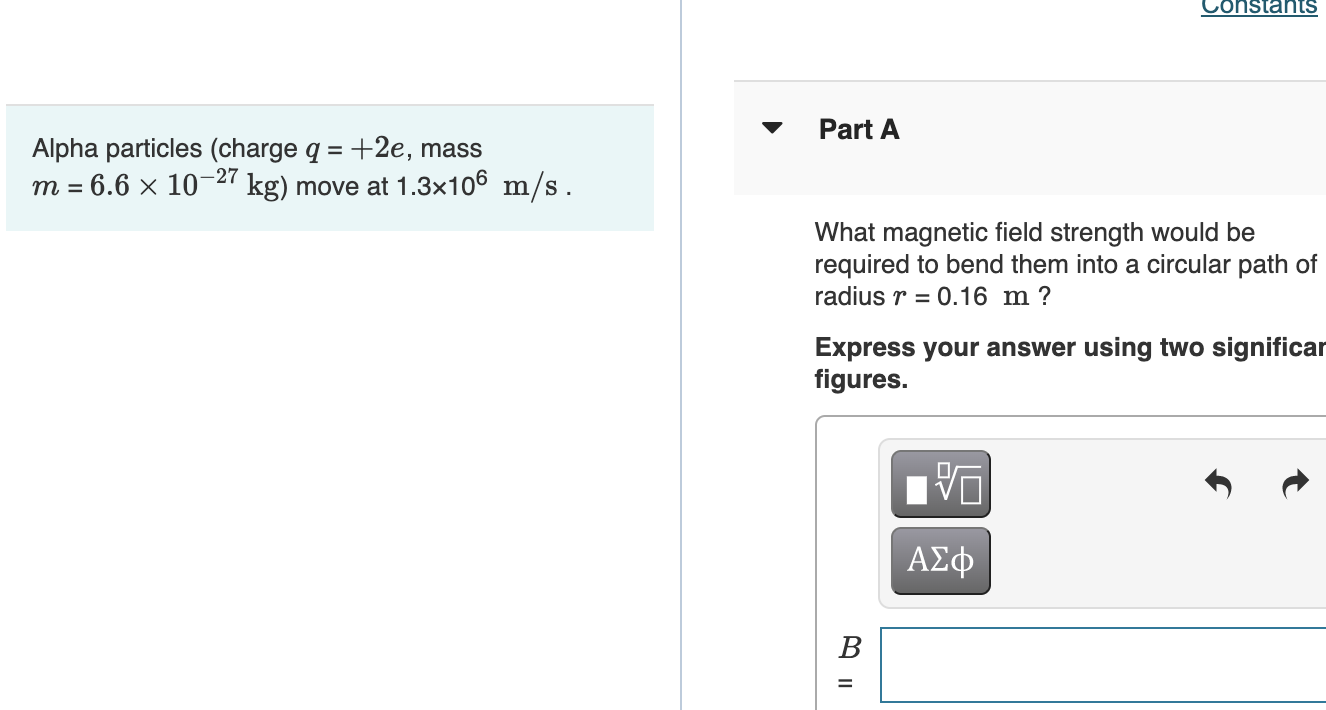Click the Part A disclosure triangle
This screenshot has height=710, width=1326.
point(773,128)
